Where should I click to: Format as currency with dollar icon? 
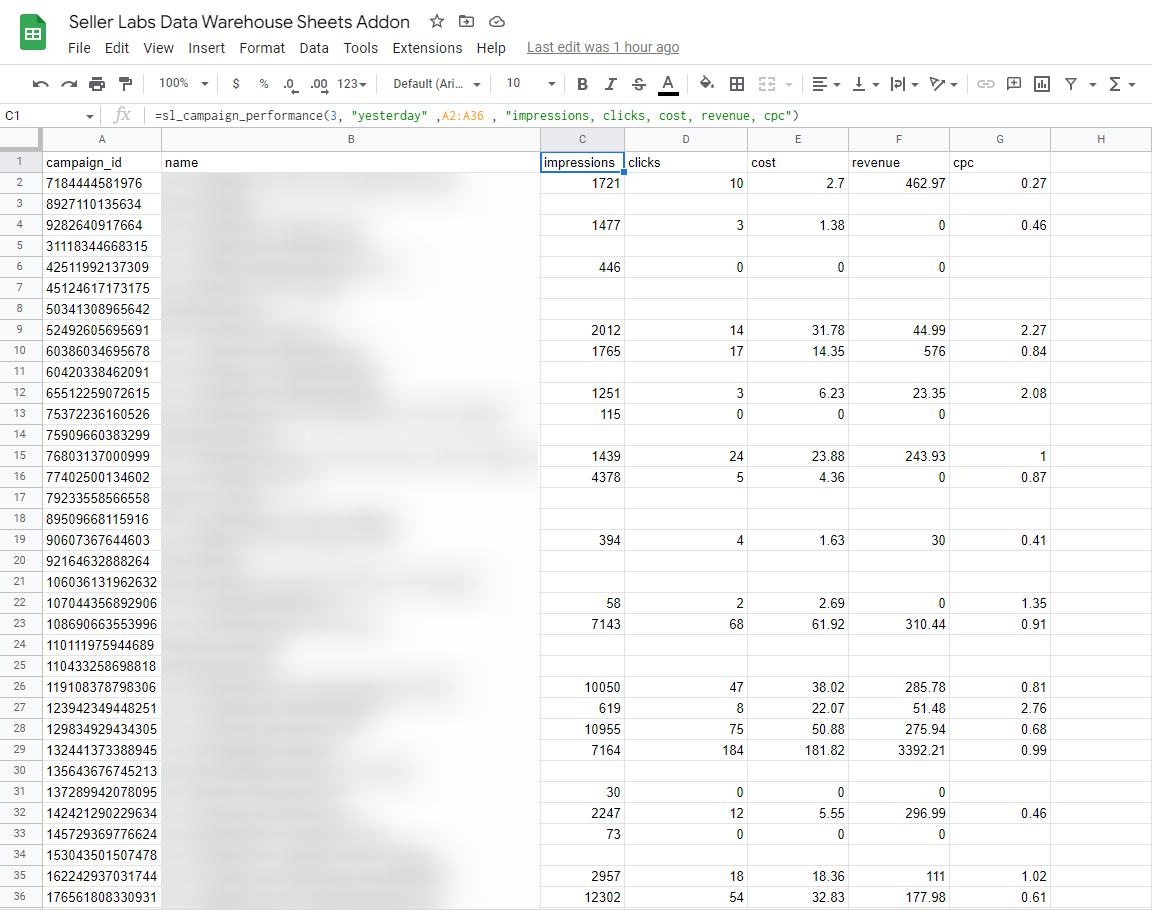[x=236, y=84]
